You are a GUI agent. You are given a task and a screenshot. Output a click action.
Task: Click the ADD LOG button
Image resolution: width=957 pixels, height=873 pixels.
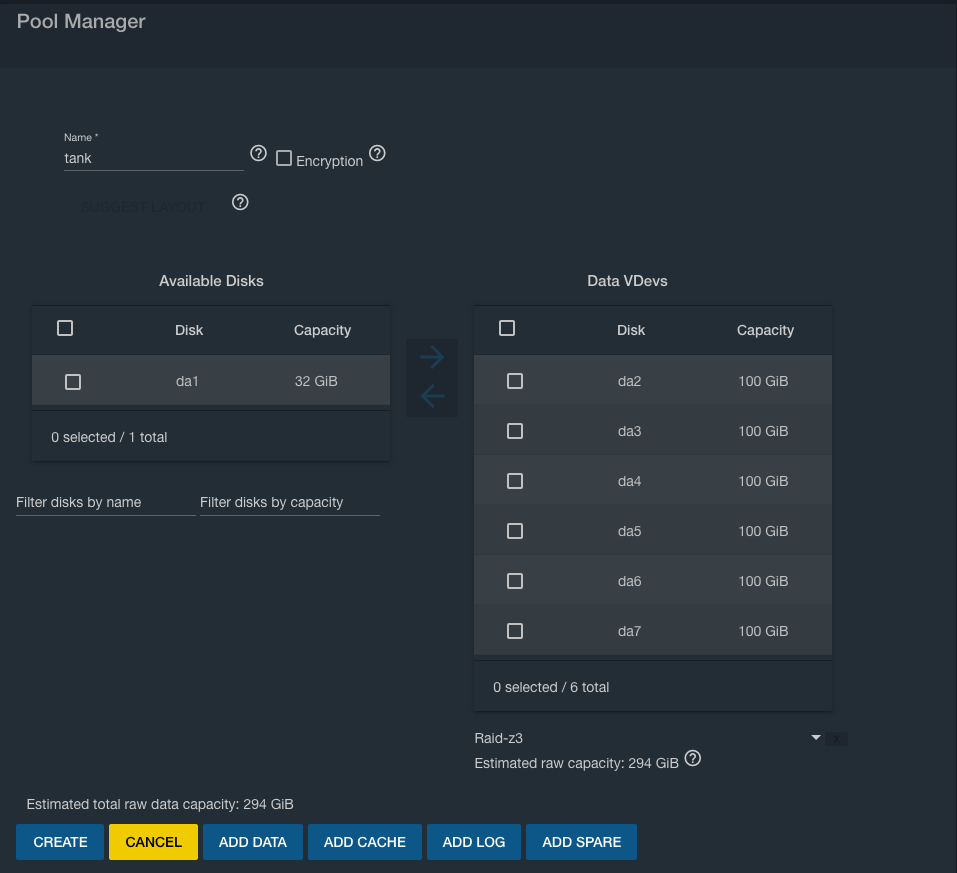tap(474, 842)
